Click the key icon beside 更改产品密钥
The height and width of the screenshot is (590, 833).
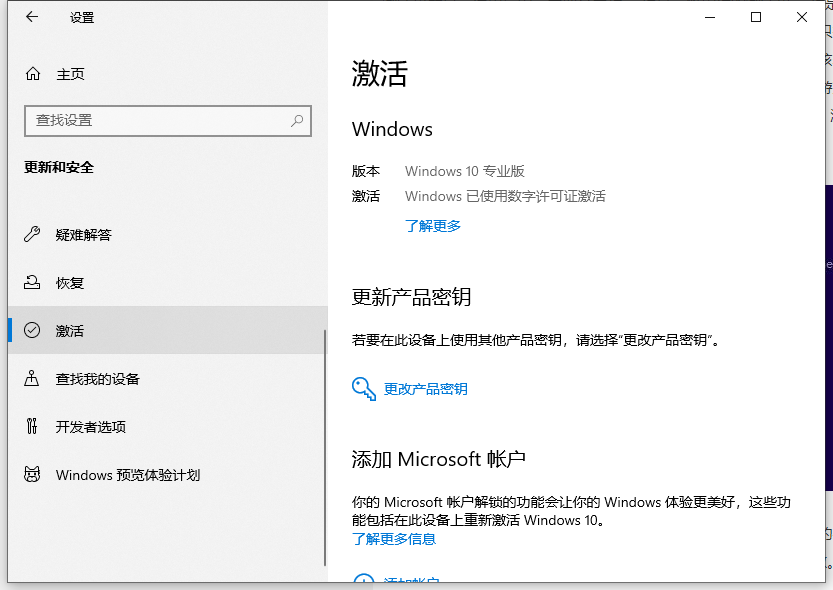pos(363,389)
